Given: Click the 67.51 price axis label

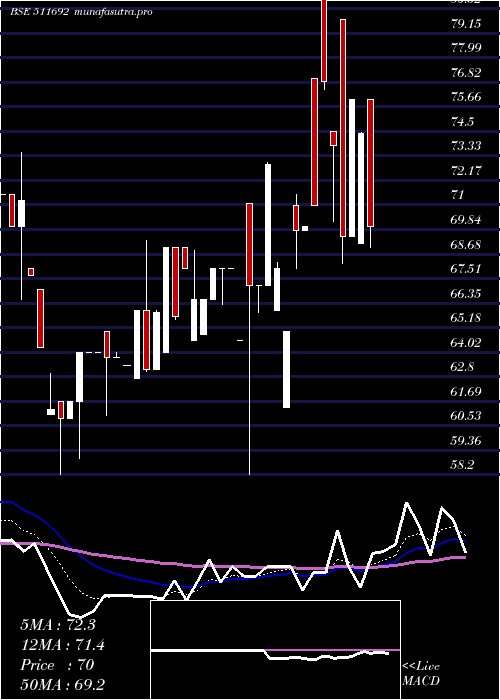Looking at the screenshot, I should (x=466, y=269).
